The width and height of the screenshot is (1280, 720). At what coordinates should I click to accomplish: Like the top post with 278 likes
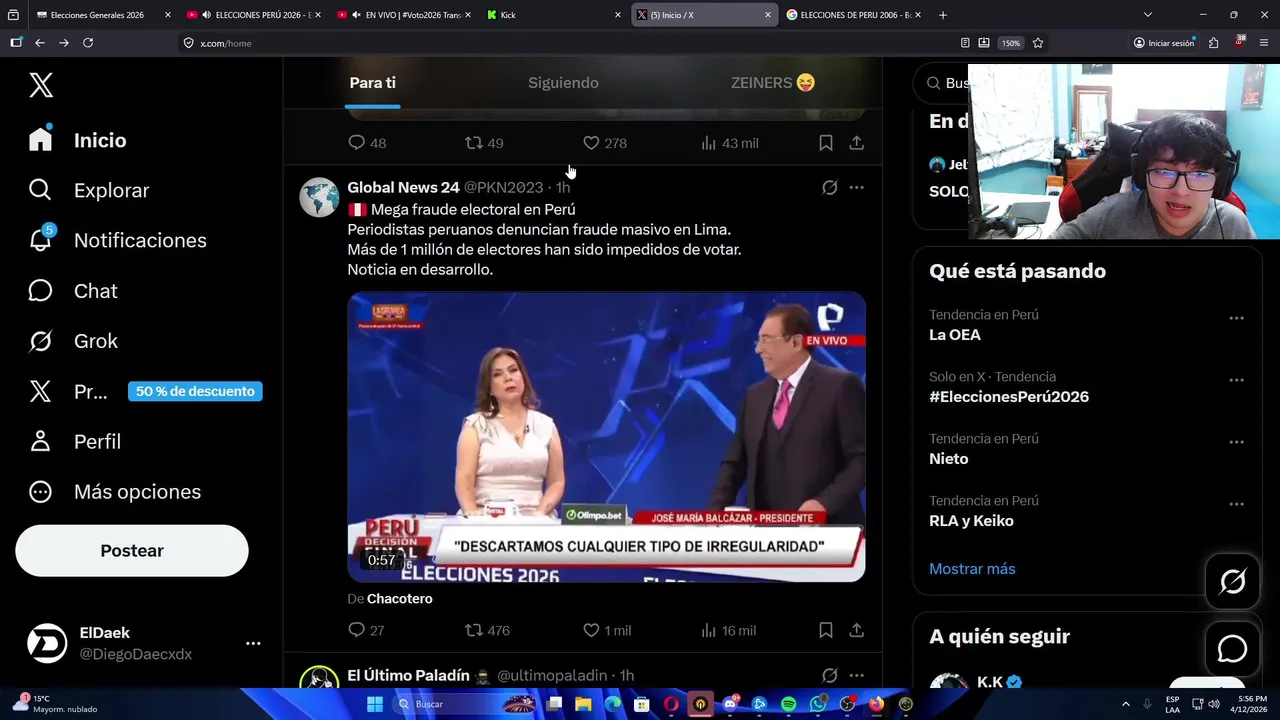pyautogui.click(x=591, y=143)
